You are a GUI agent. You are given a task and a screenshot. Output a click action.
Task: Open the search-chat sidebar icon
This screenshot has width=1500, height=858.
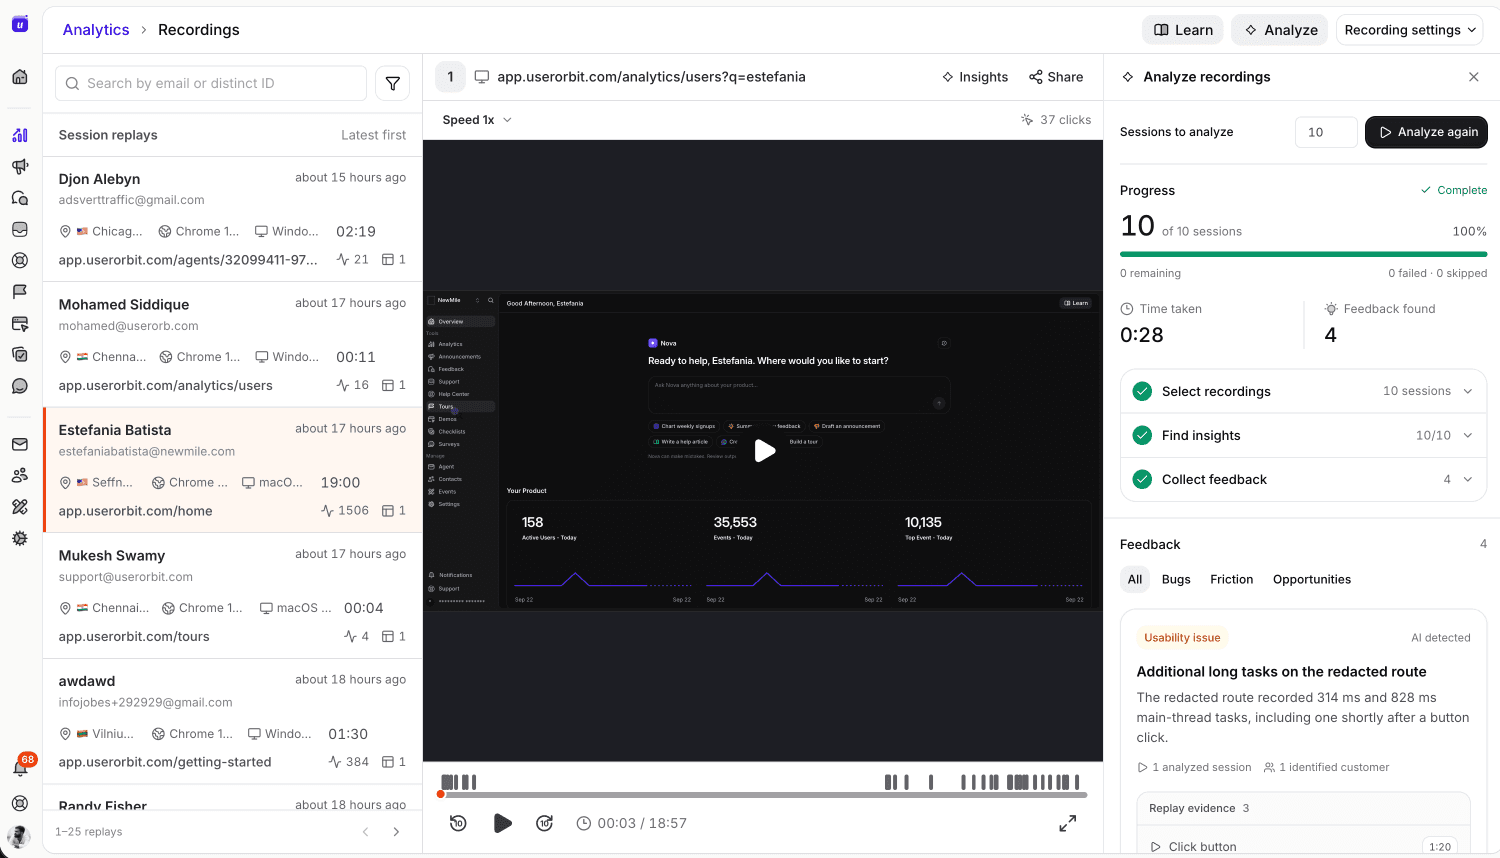20,198
